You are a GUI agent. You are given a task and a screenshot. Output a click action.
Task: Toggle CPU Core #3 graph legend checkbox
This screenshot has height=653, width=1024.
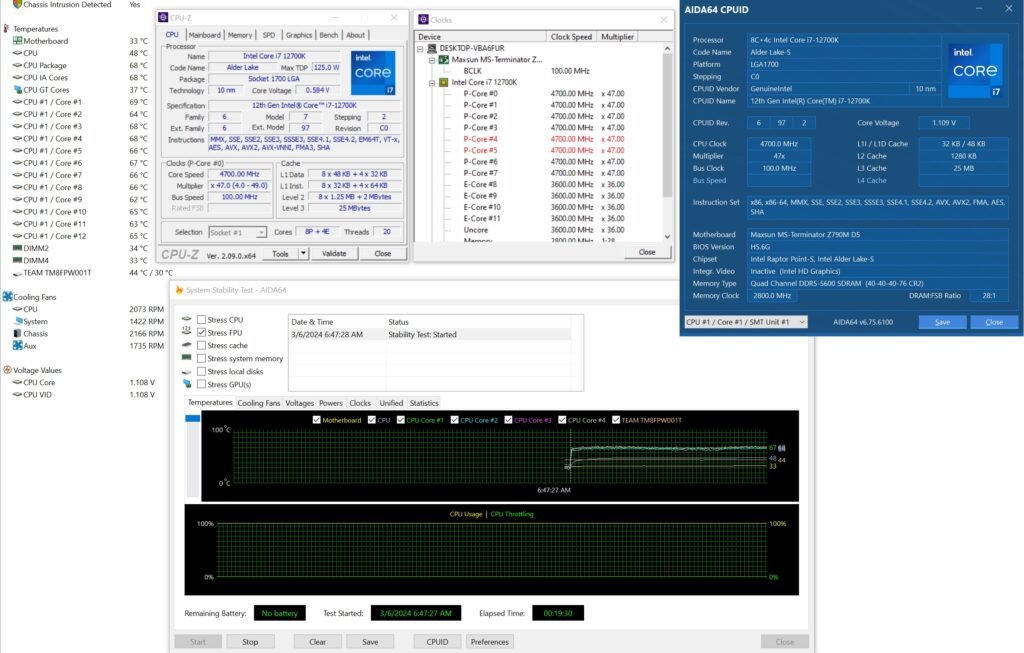(508, 420)
